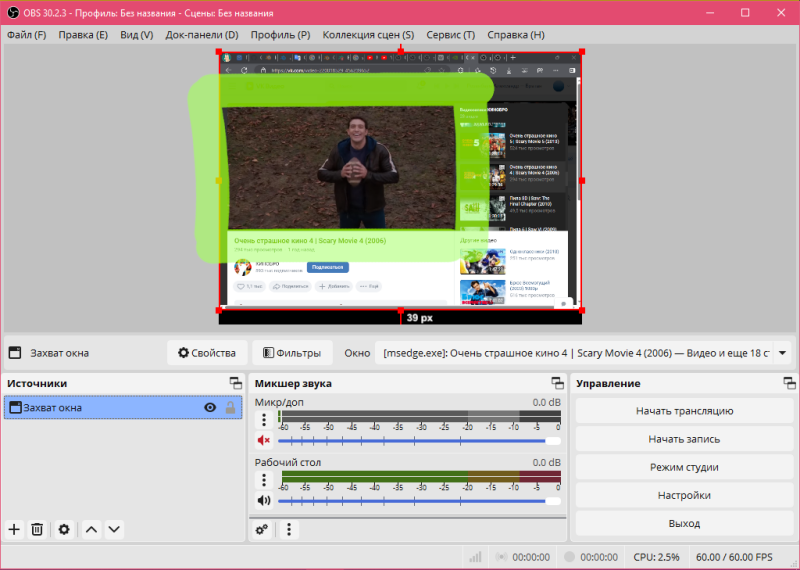
Task: Click the recording time status circle icon
Action: tap(569, 557)
